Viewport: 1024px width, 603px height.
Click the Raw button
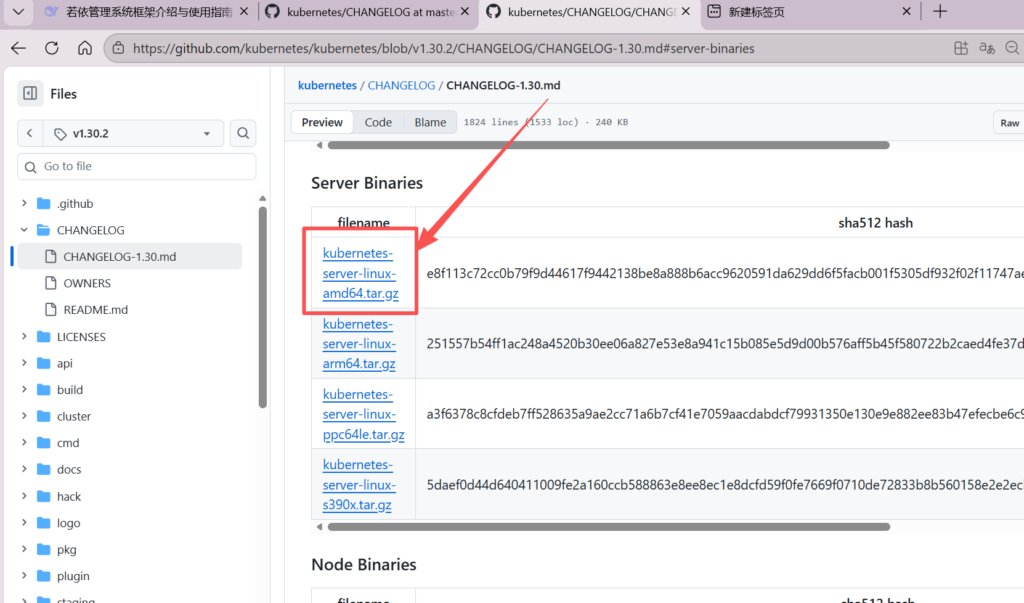click(x=1009, y=123)
